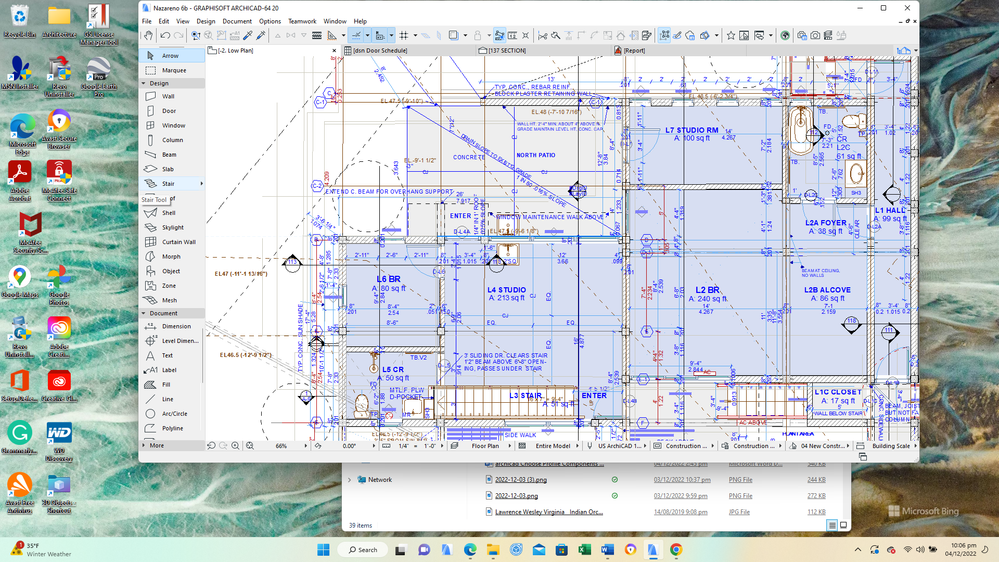Click the Undo arrow in toolbar
Image resolution: width=999 pixels, height=562 pixels.
(165, 36)
